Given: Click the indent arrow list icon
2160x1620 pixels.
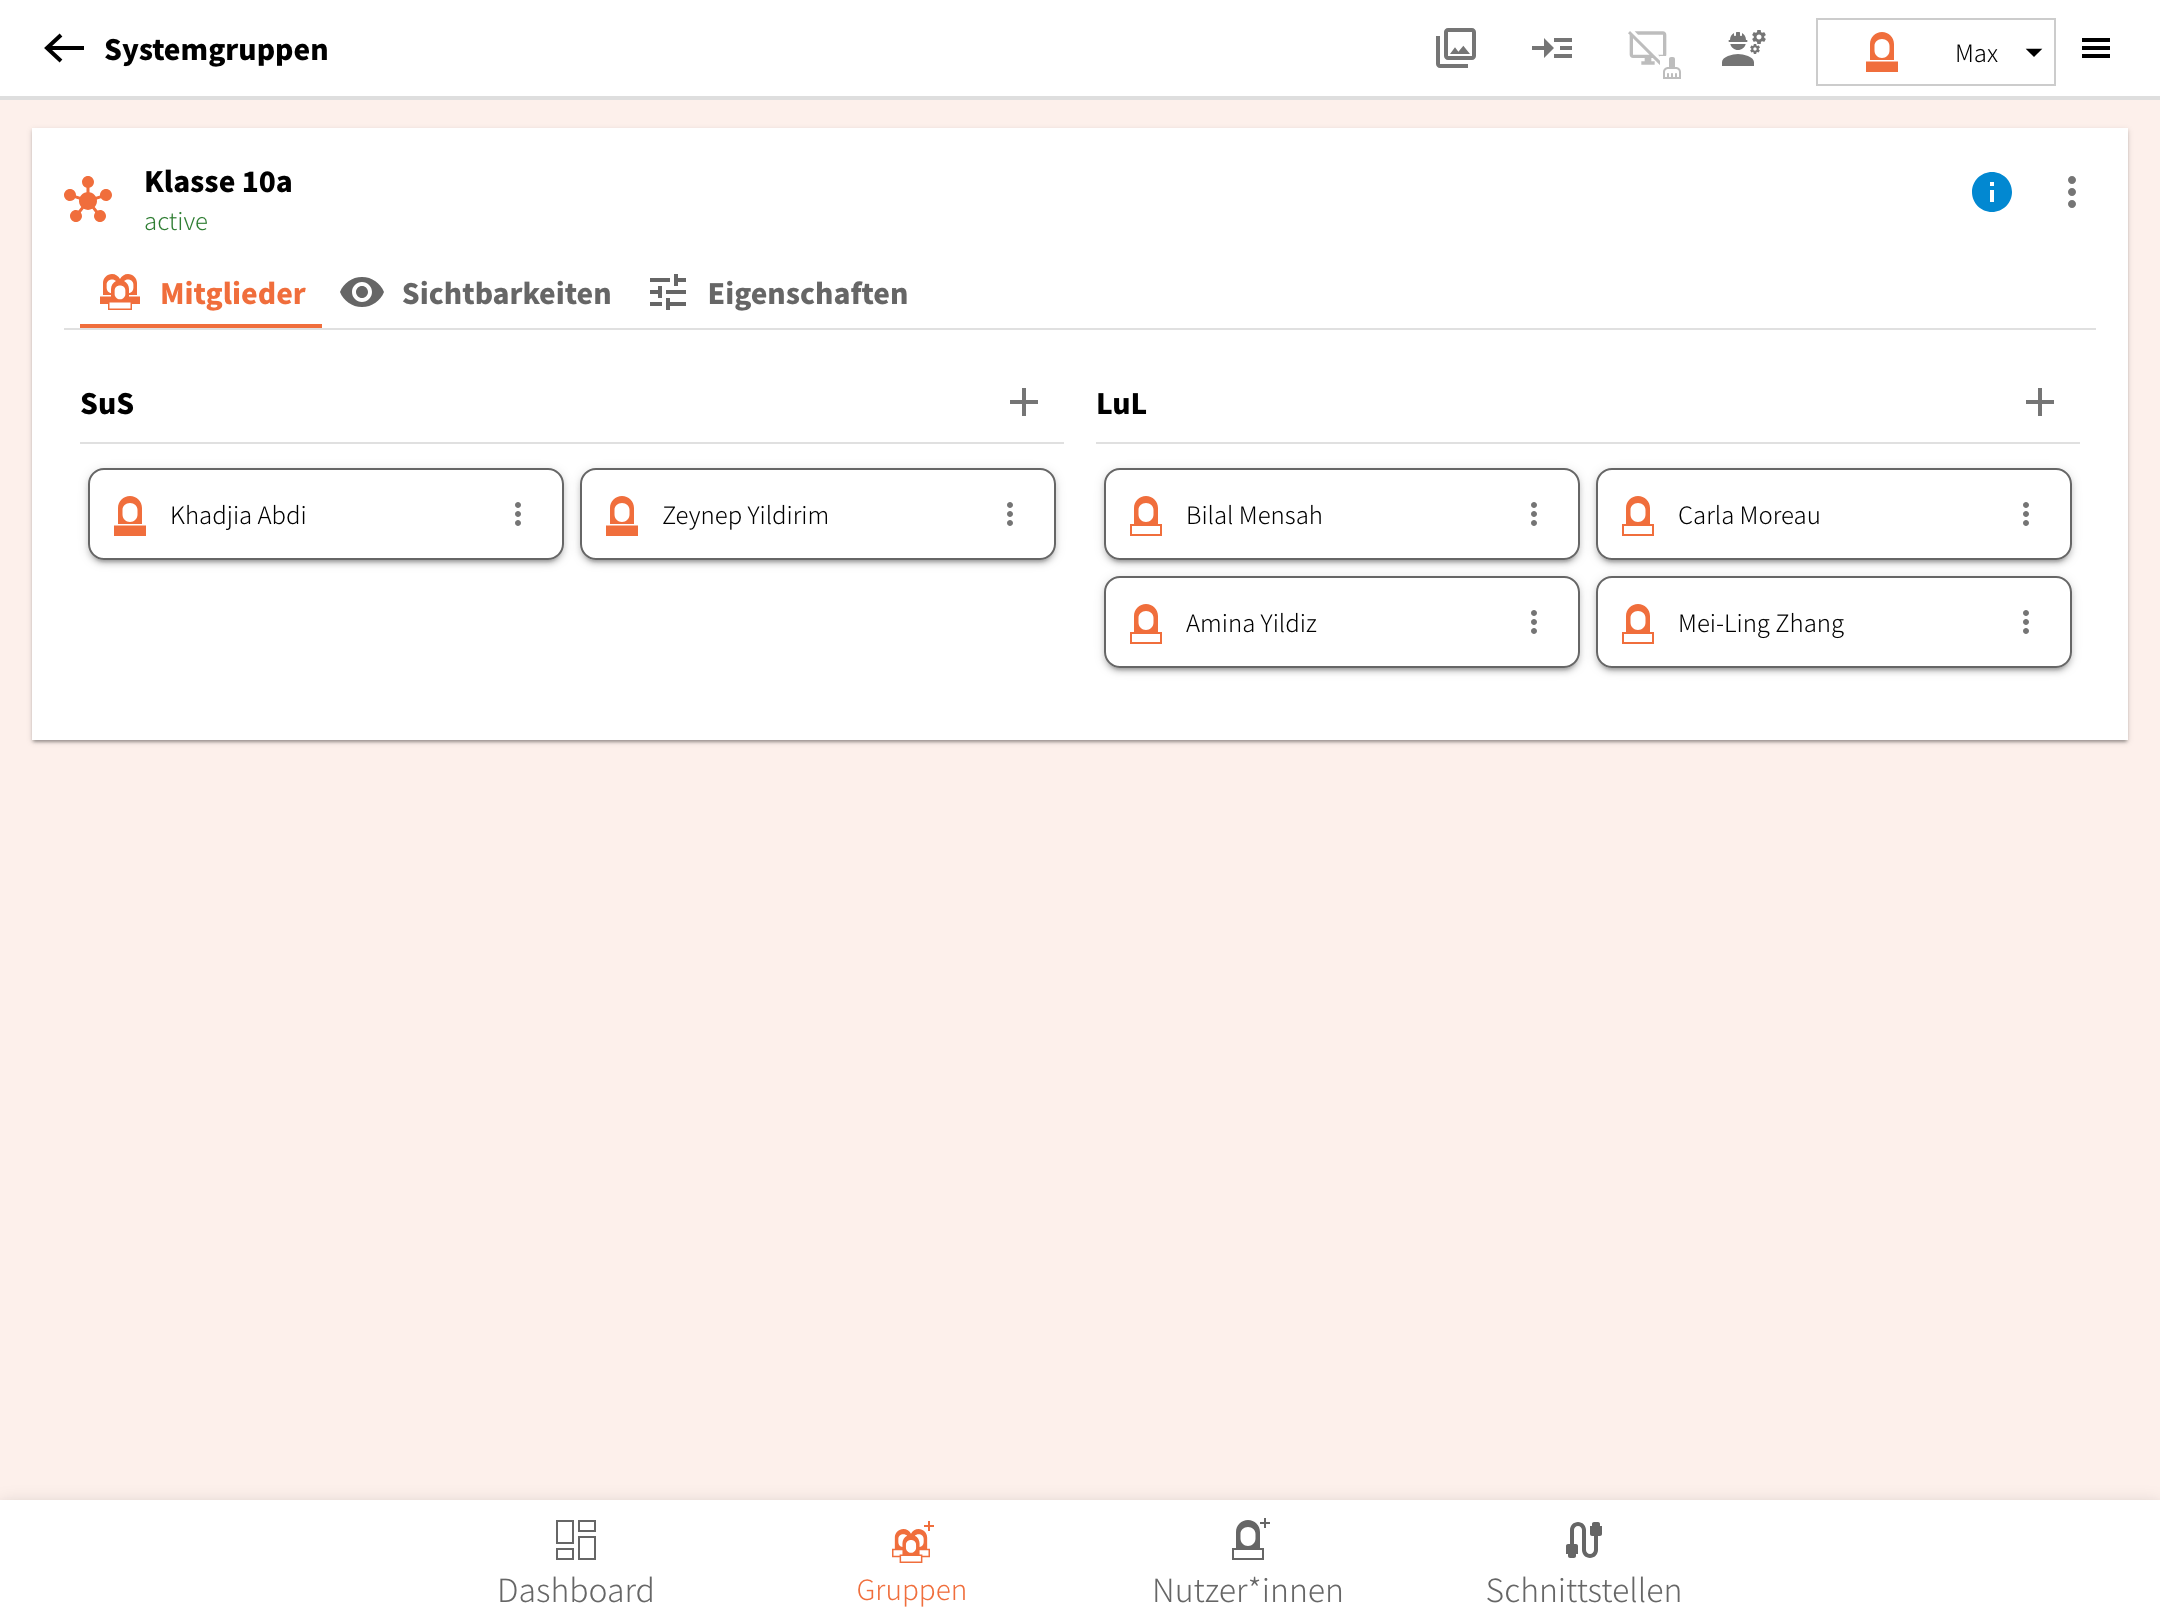Looking at the screenshot, I should pos(1551,48).
